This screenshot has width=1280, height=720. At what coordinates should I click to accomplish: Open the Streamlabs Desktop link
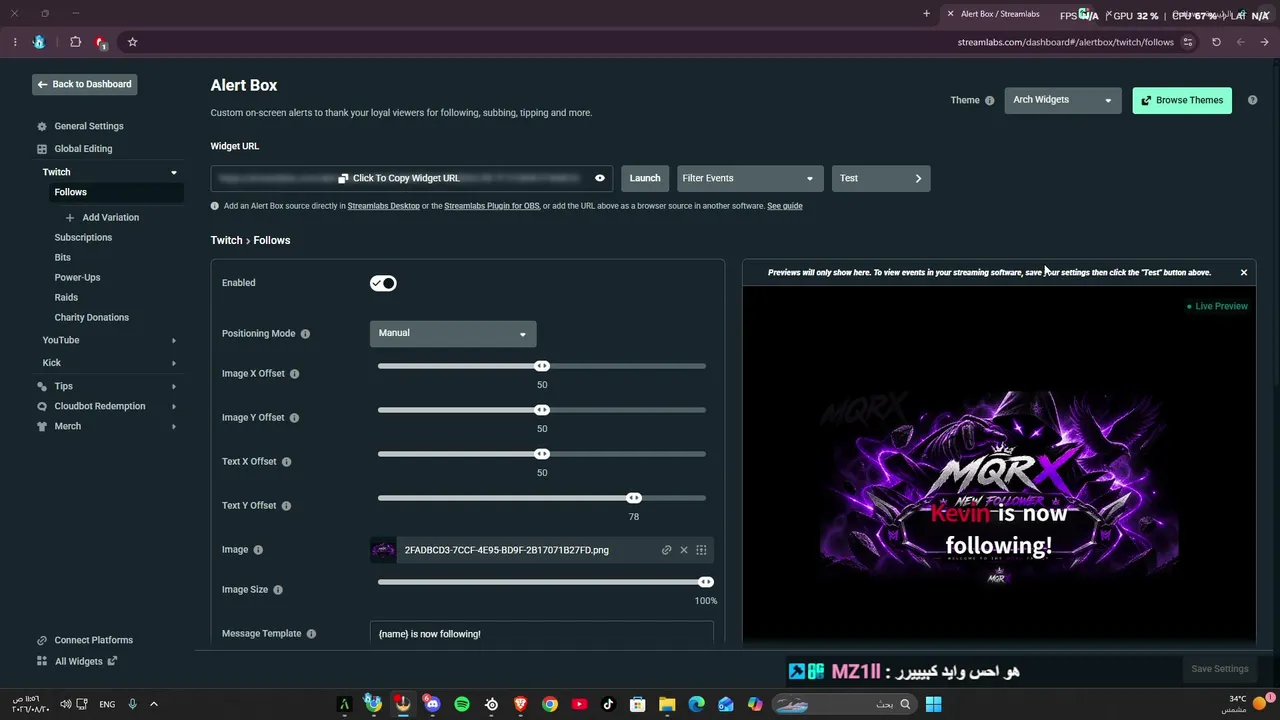(x=384, y=206)
